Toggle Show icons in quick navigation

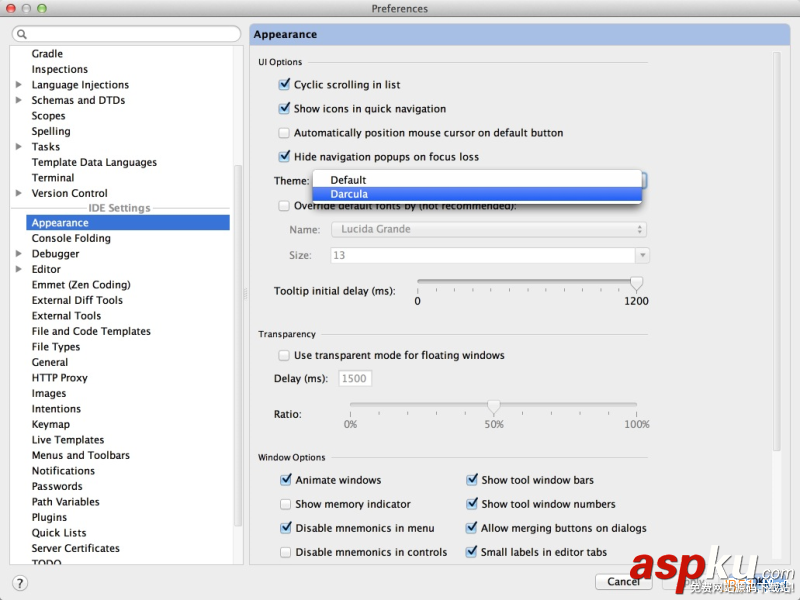pos(284,108)
